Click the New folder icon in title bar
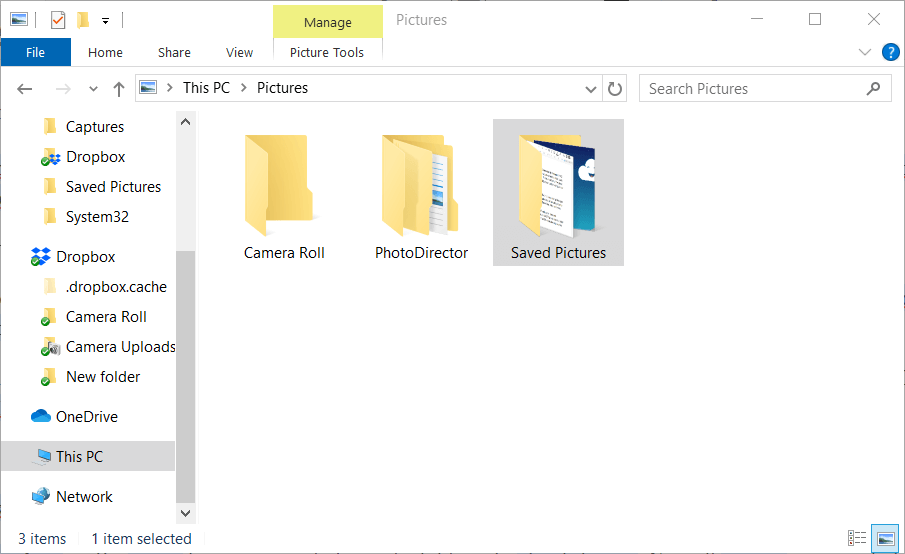Image resolution: width=905 pixels, height=554 pixels. tap(83, 20)
